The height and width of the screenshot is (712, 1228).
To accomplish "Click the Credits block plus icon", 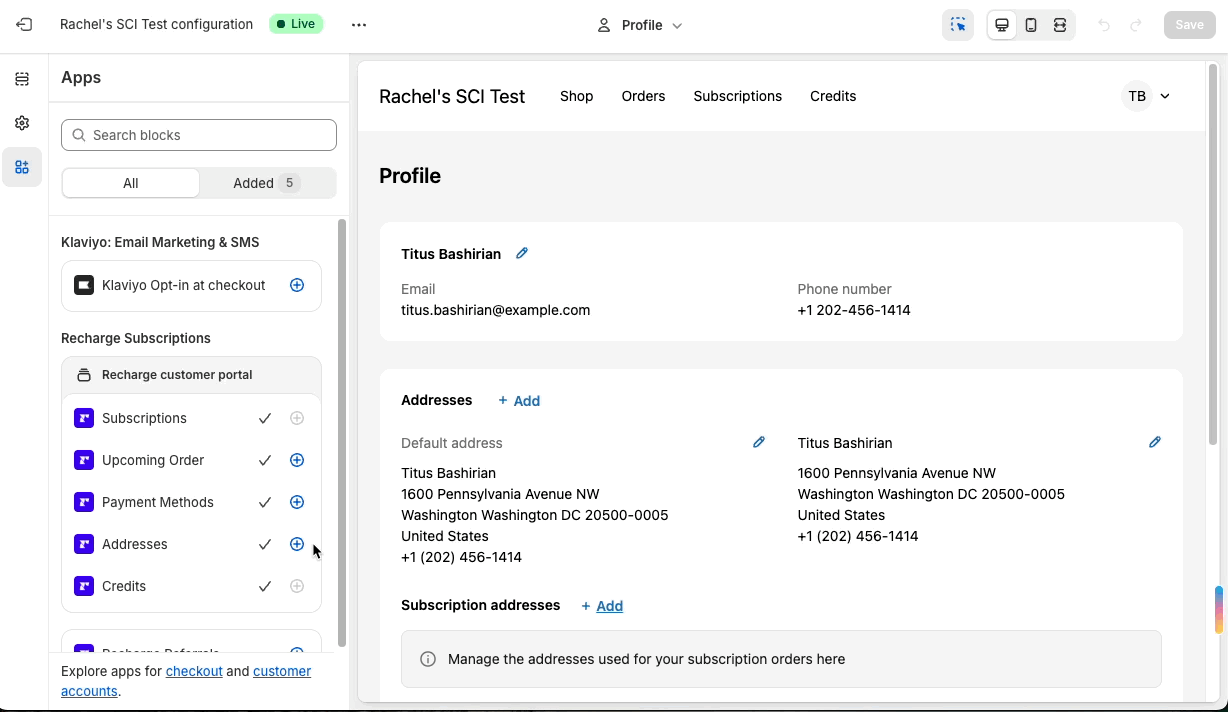I will (x=297, y=586).
